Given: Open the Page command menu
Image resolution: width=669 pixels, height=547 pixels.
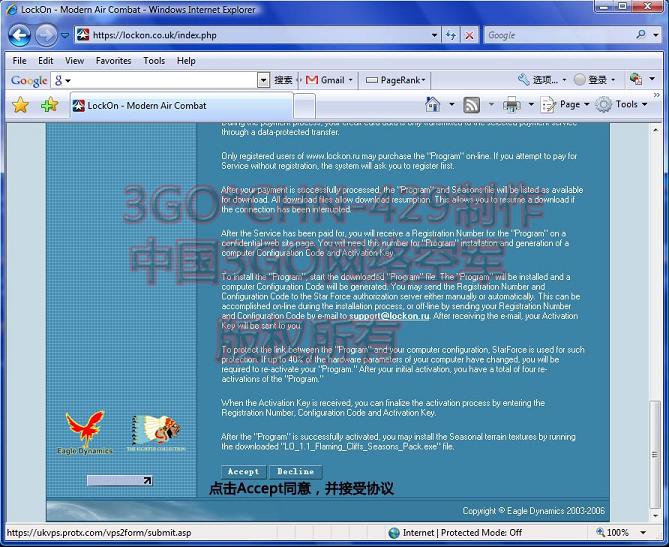Looking at the screenshot, I should tap(565, 105).
